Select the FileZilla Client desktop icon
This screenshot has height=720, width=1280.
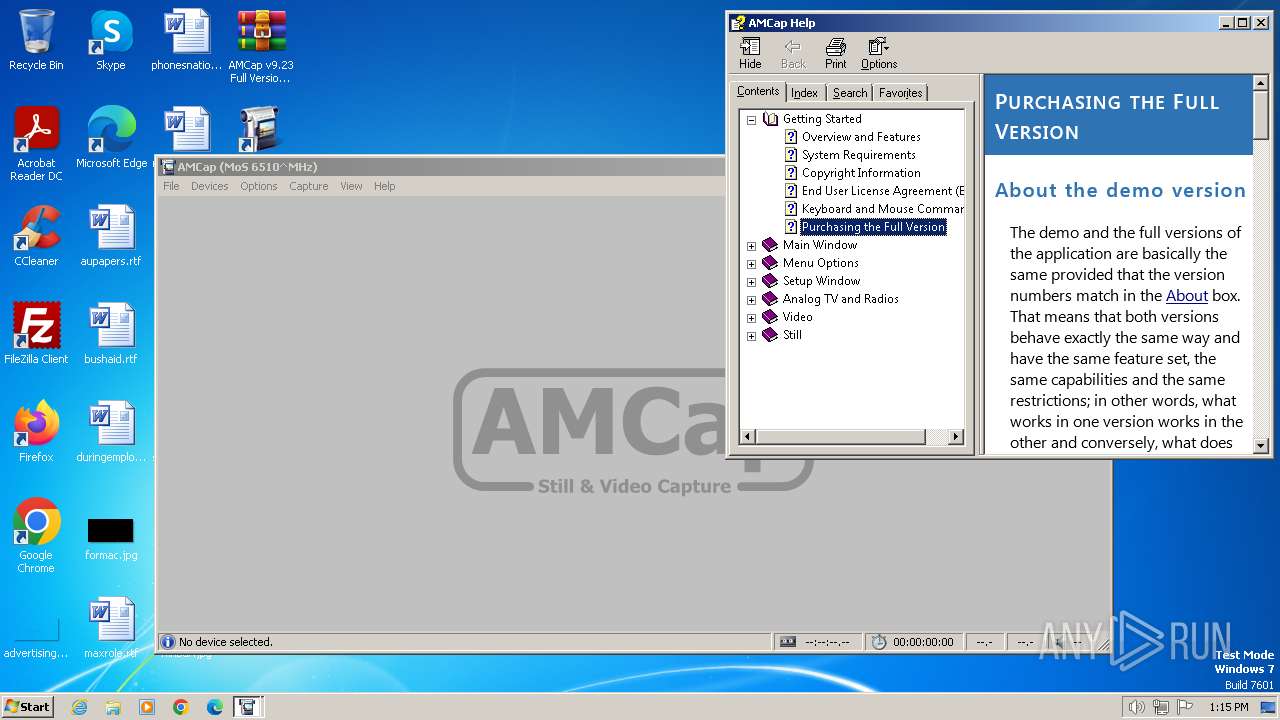coord(36,333)
